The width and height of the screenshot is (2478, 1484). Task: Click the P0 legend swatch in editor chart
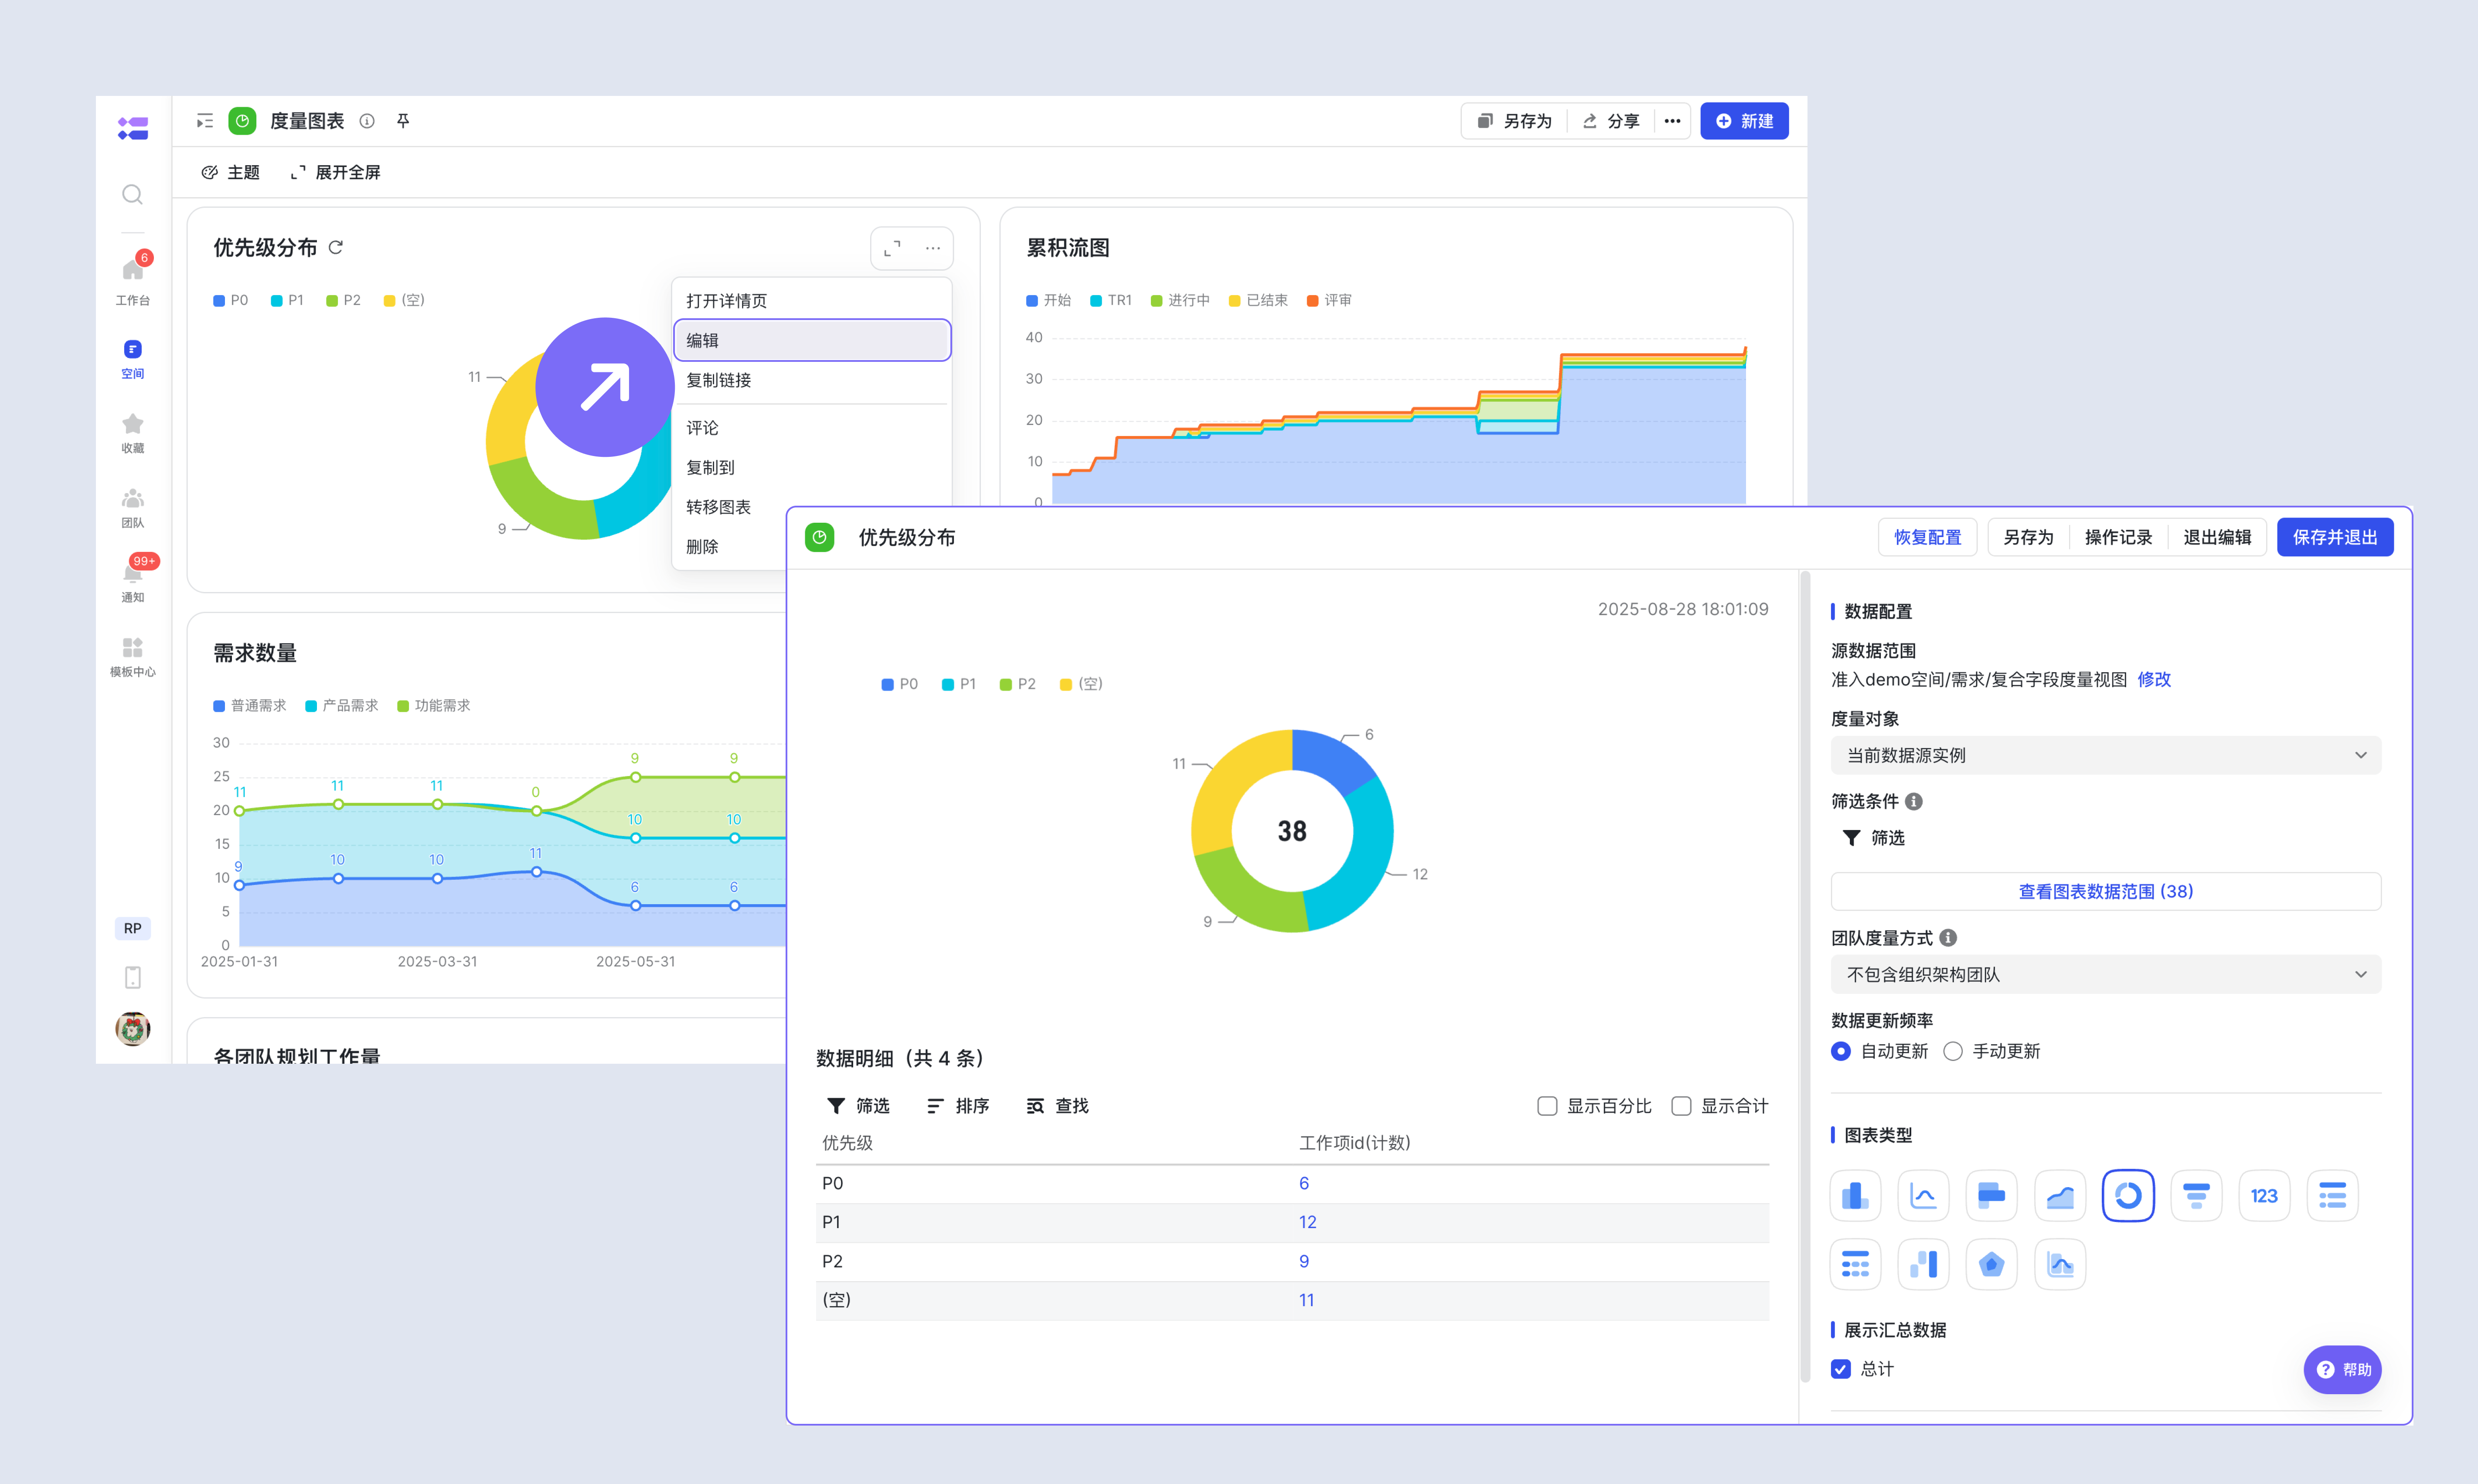click(887, 684)
